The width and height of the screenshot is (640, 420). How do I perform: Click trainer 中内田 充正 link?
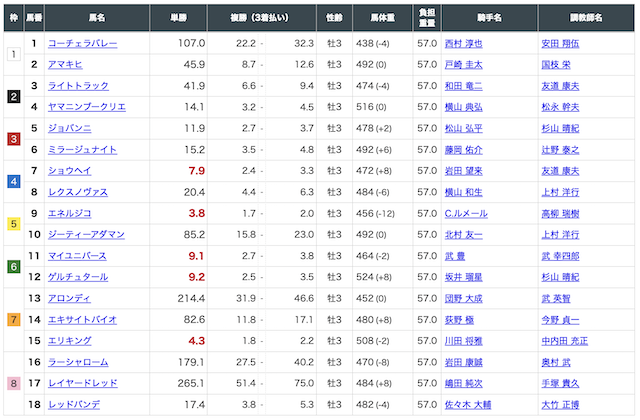[x=562, y=340]
